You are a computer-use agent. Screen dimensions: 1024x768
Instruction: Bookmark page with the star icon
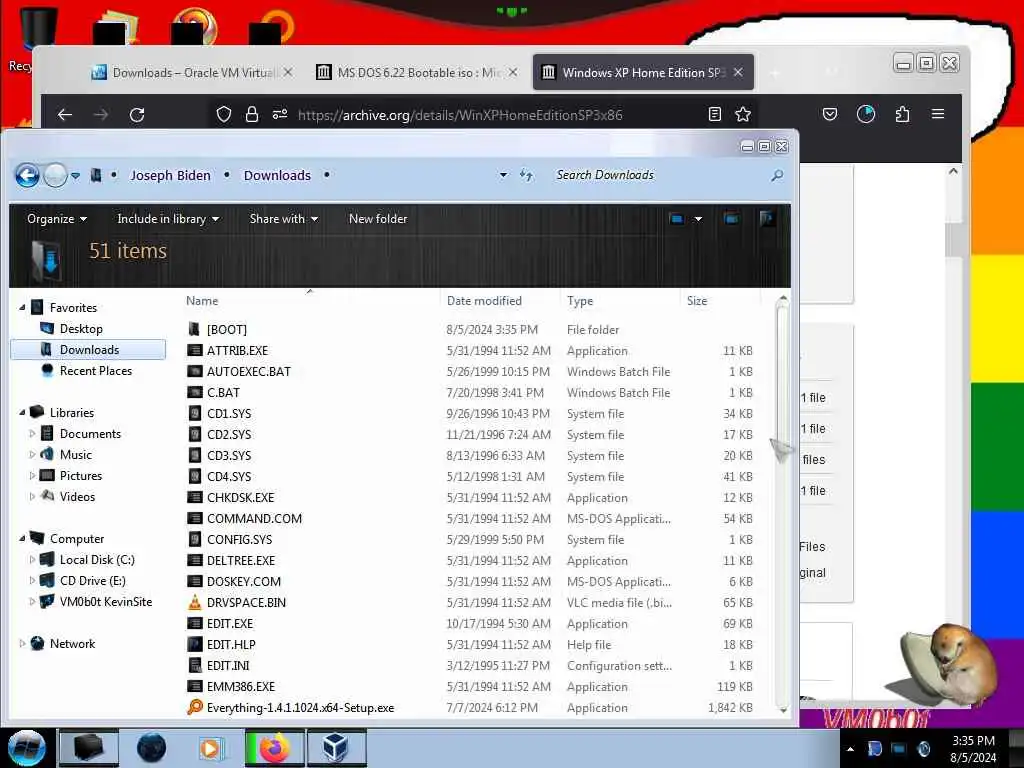point(743,114)
